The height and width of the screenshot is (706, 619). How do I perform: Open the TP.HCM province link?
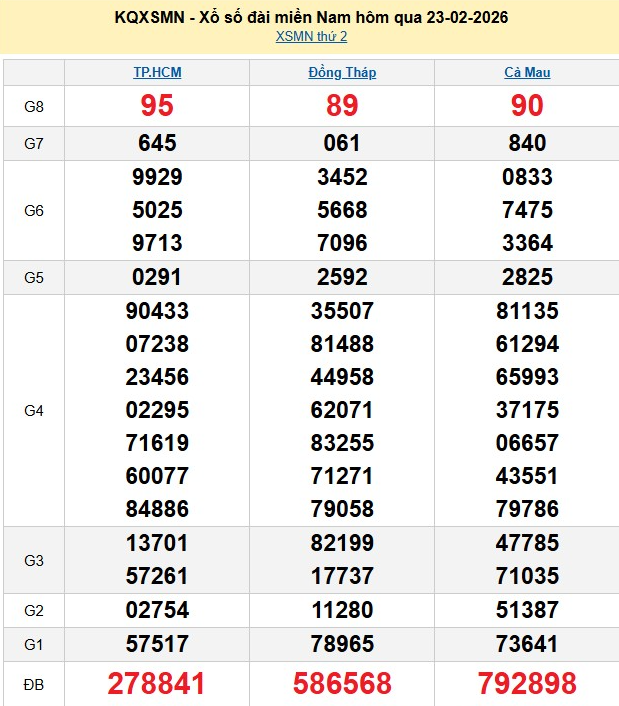tap(157, 73)
